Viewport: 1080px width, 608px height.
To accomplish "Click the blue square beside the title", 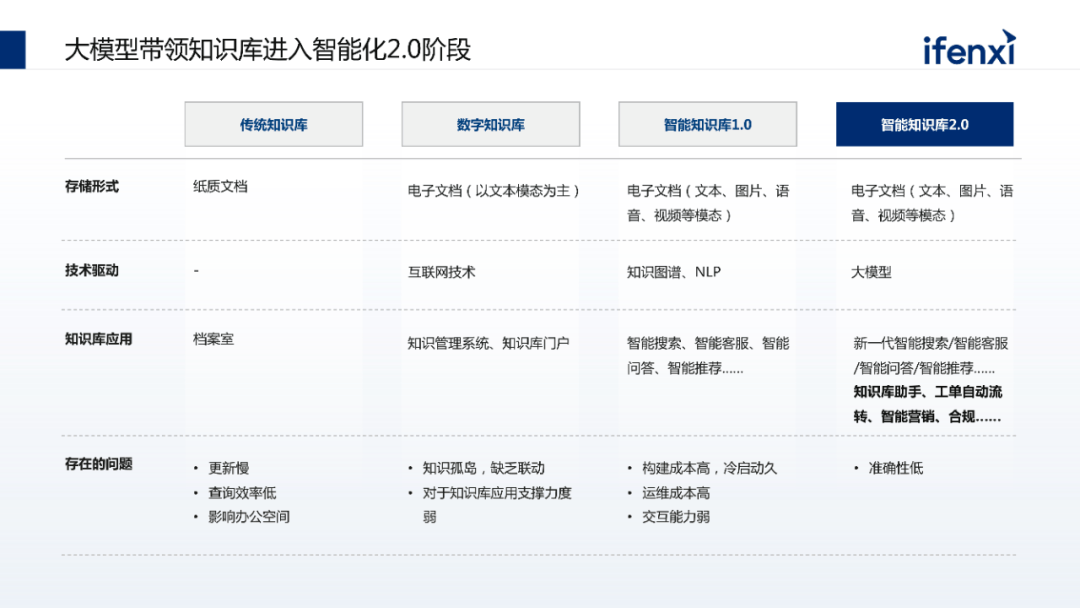I will coord(13,49).
